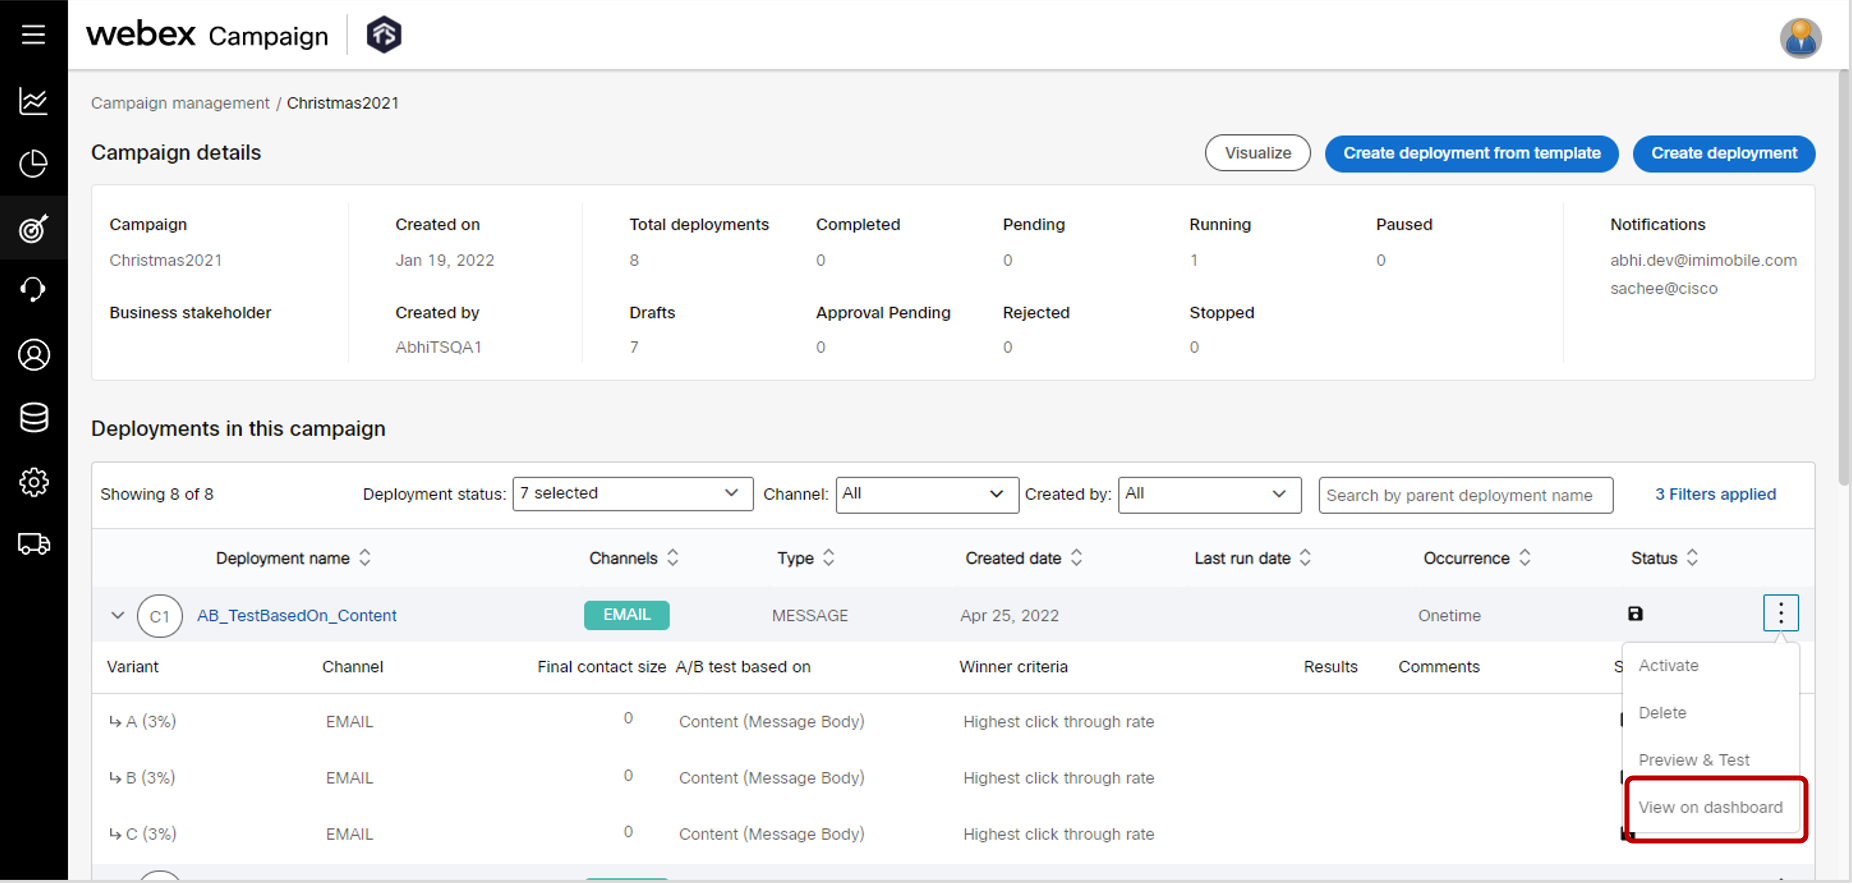Click the A/B test based on header
The image size is (1852, 884).
(743, 667)
